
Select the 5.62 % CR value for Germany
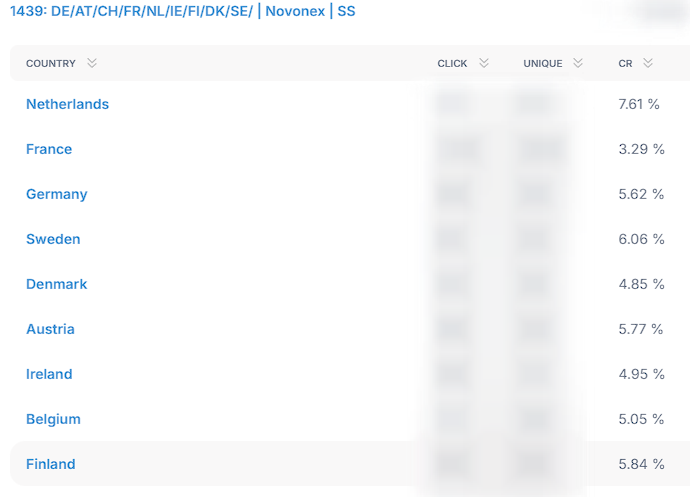[x=641, y=194]
